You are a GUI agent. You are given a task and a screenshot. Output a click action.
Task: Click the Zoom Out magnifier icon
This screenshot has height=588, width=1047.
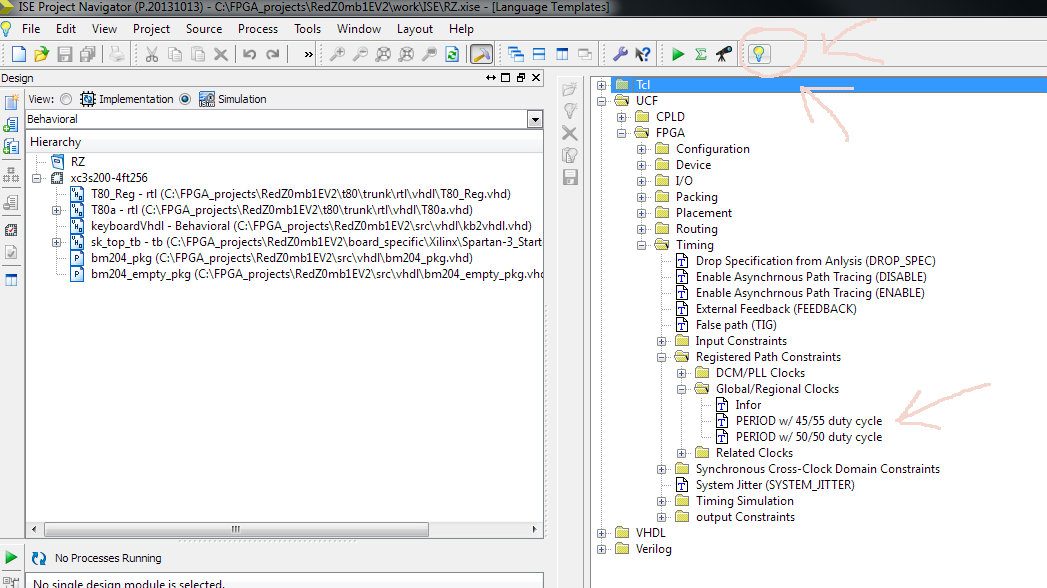360,54
